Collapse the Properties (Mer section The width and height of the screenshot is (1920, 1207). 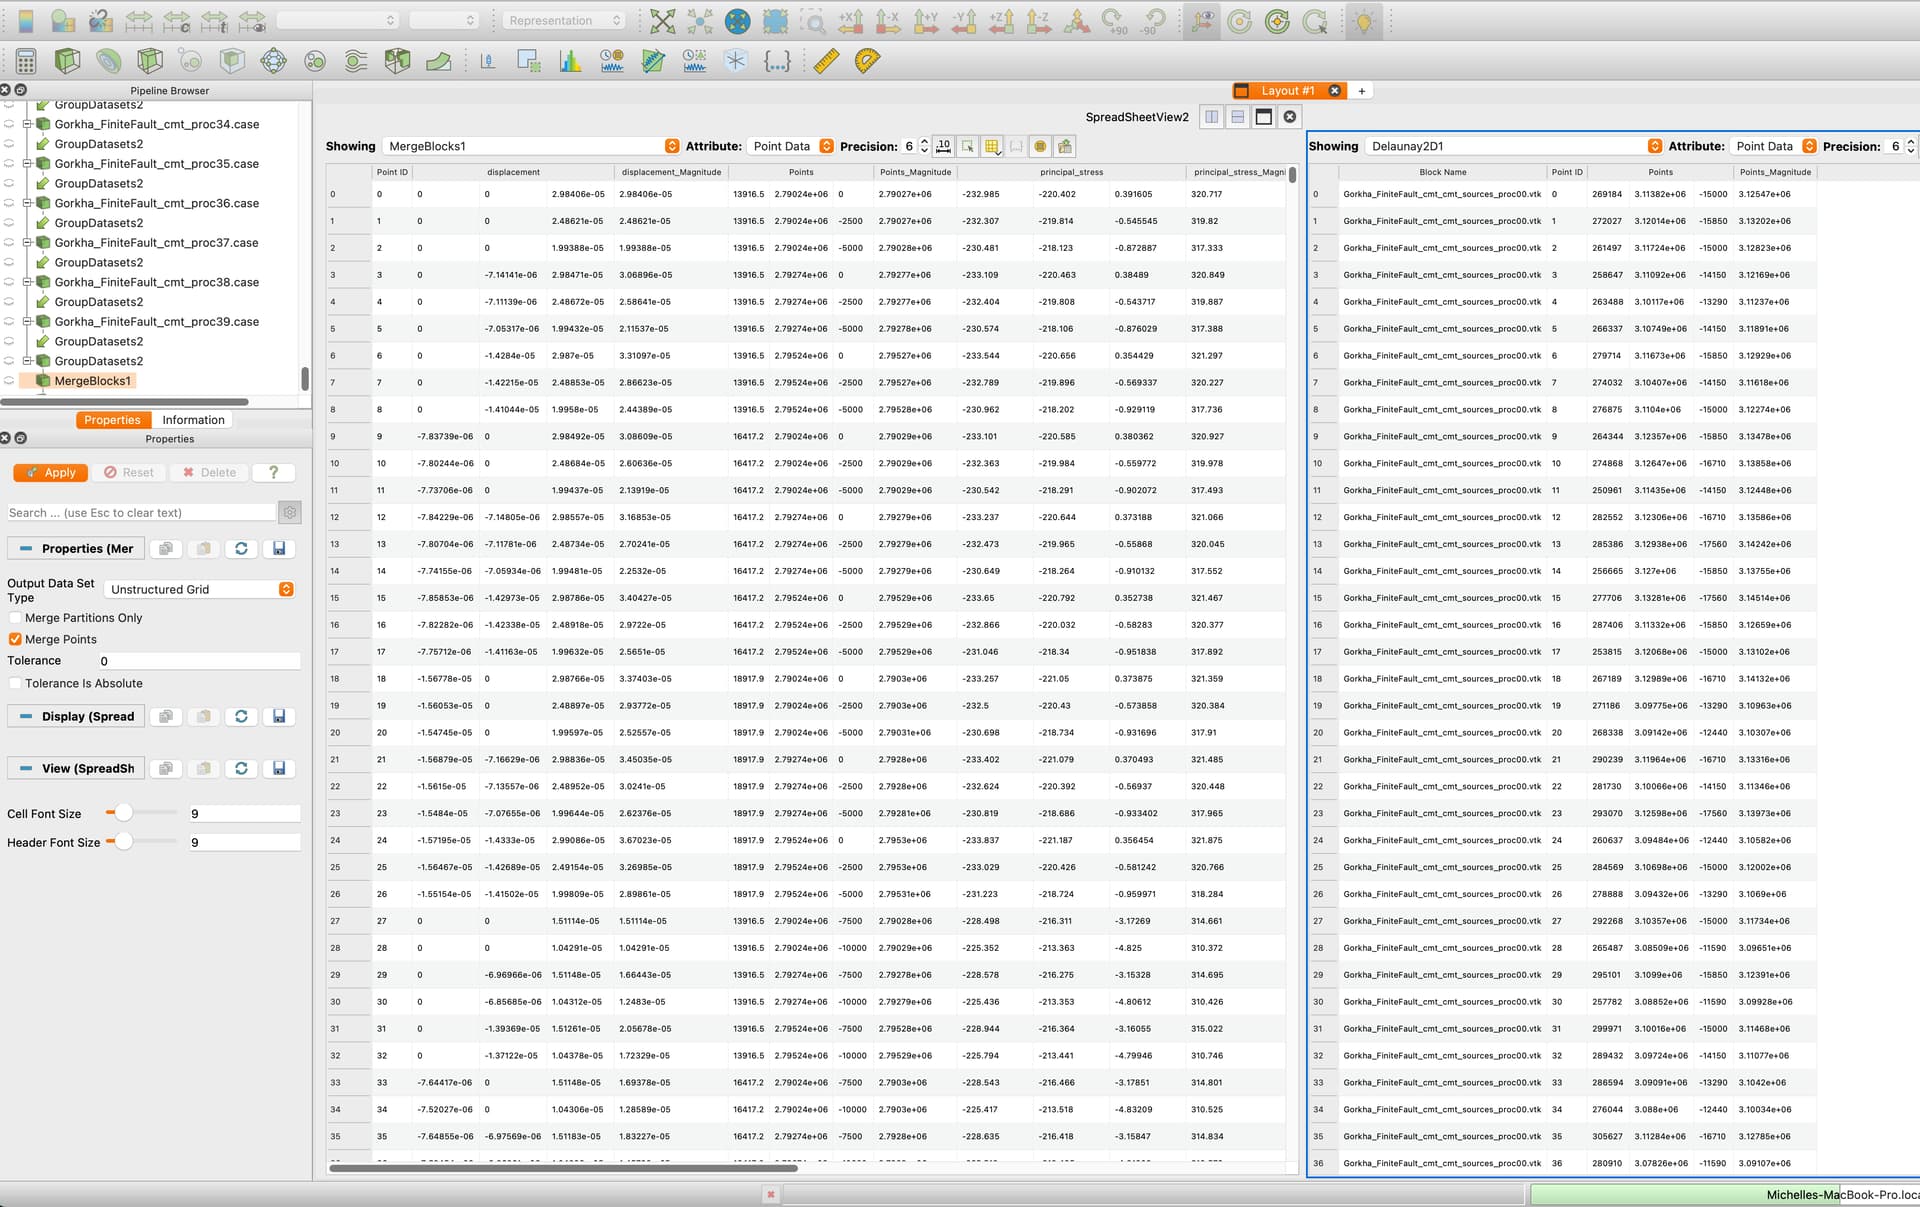point(76,548)
